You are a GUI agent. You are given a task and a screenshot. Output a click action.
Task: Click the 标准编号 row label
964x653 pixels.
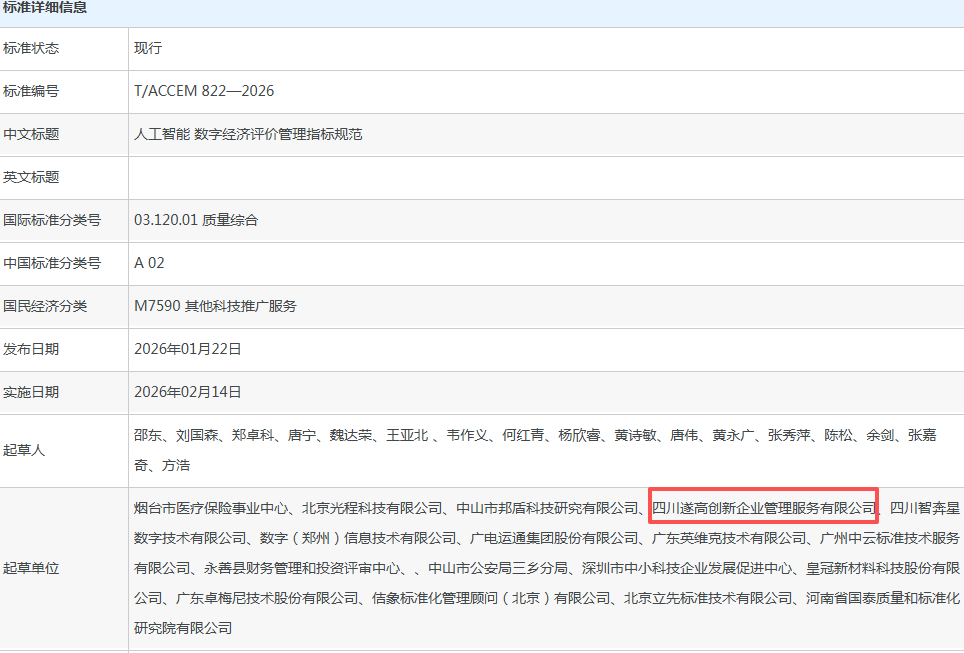(x=31, y=91)
